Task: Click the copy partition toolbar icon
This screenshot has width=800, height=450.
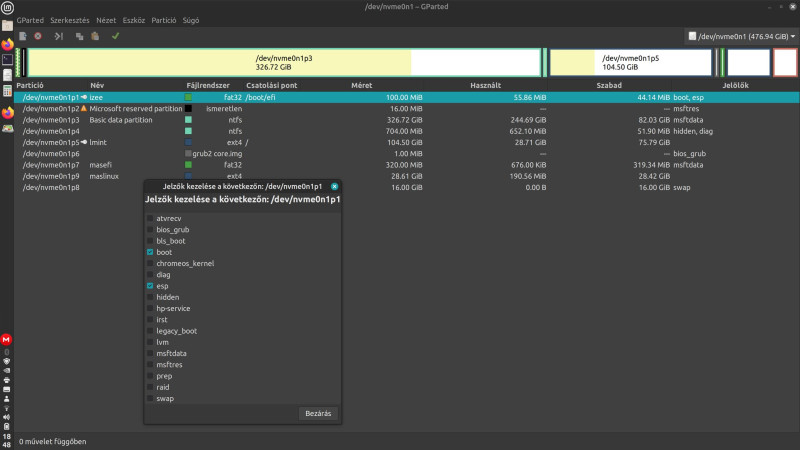Action: click(x=79, y=36)
